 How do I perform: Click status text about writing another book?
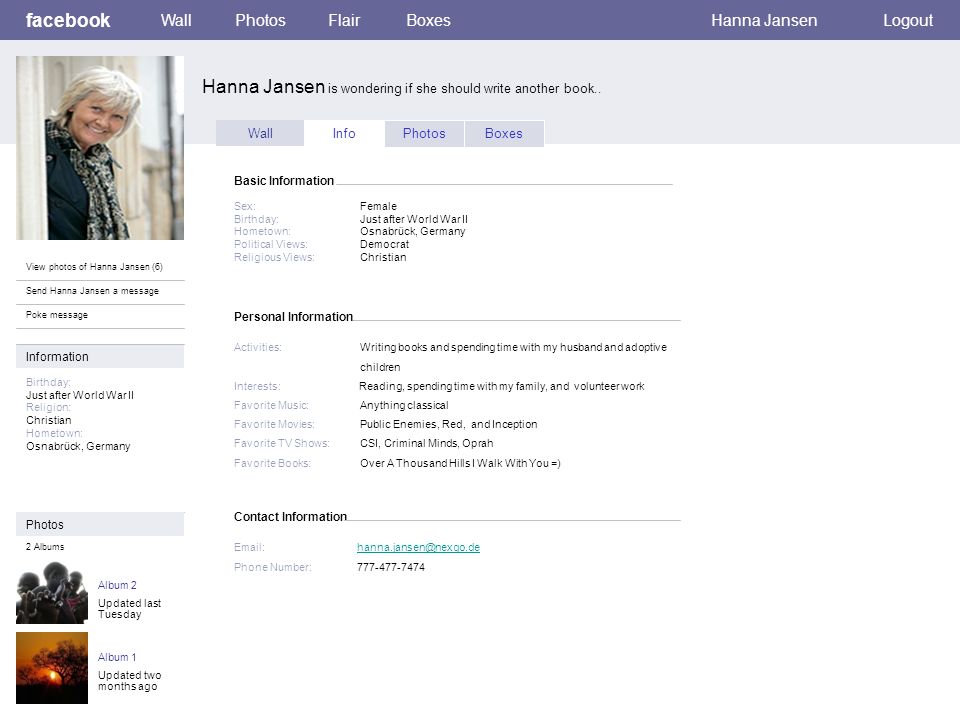[x=464, y=89]
